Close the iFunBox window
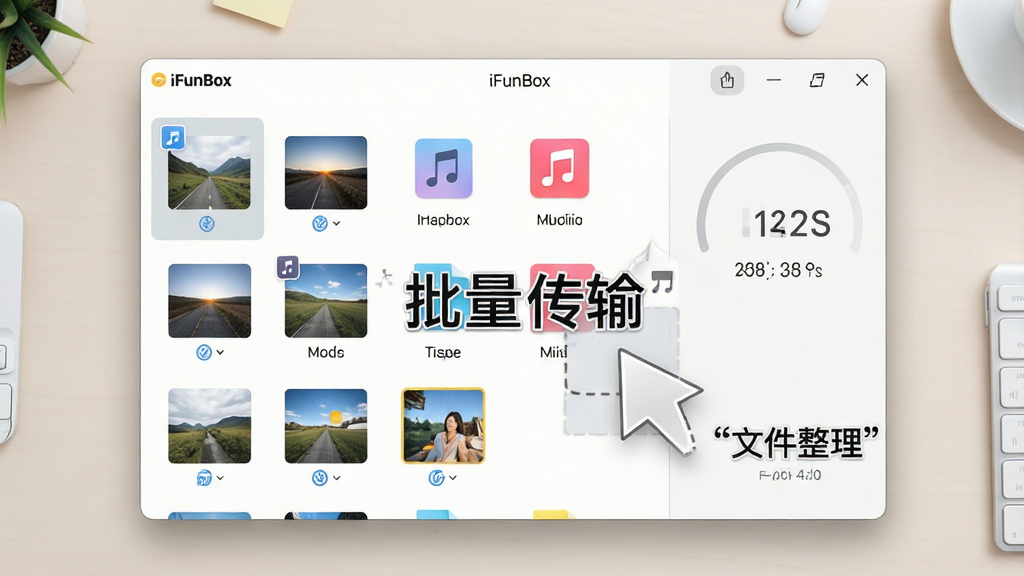The width and height of the screenshot is (1024, 576). coord(862,80)
